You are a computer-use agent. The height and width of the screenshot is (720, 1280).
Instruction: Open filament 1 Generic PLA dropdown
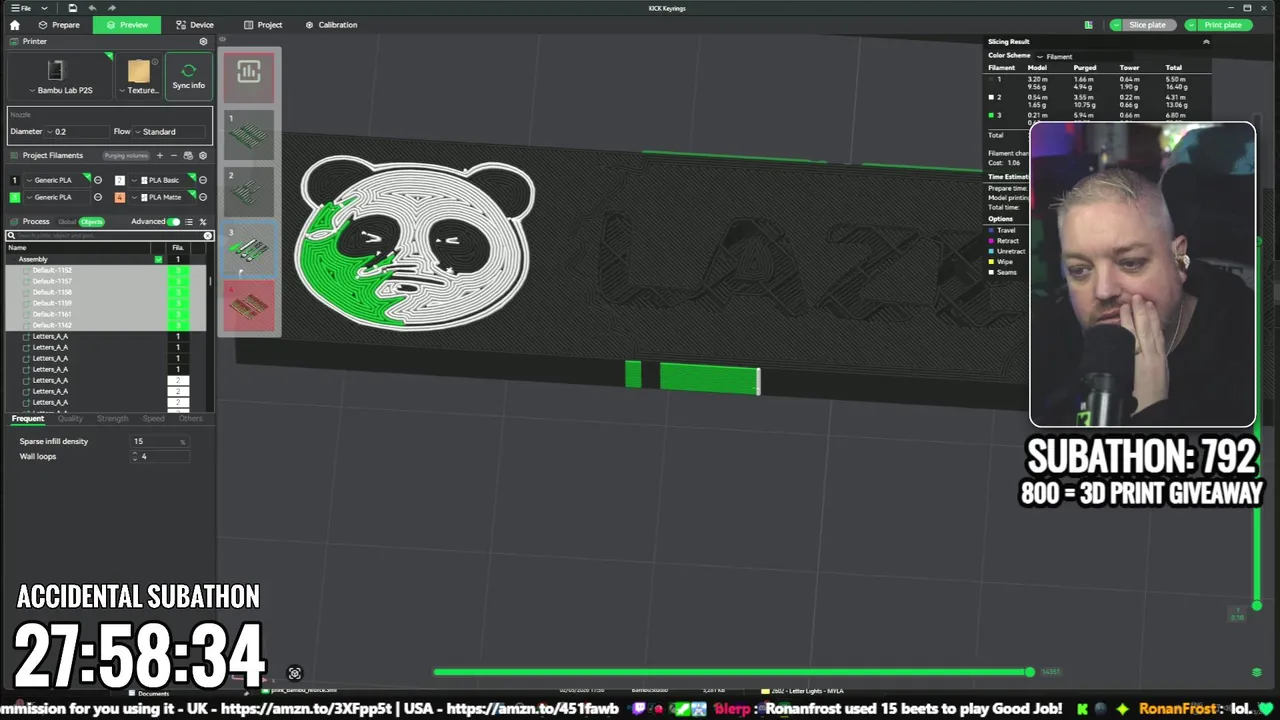point(58,180)
